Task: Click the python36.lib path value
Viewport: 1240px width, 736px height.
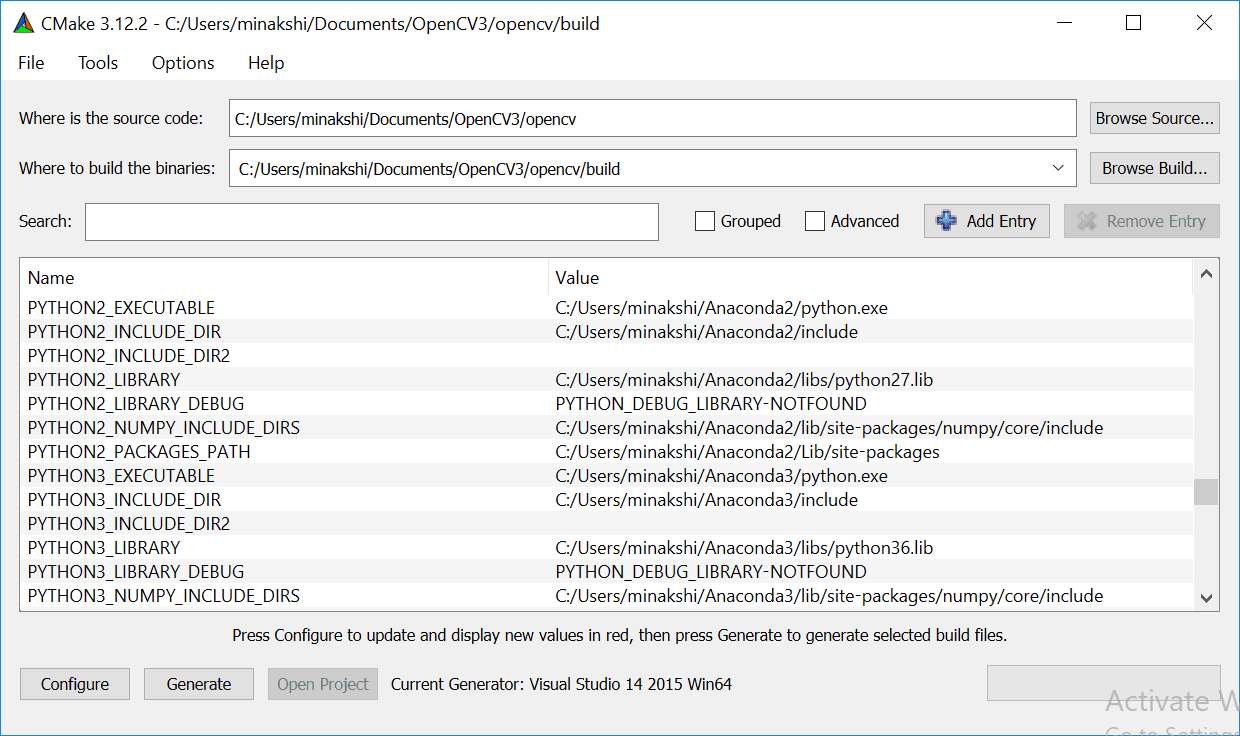Action: coord(745,547)
